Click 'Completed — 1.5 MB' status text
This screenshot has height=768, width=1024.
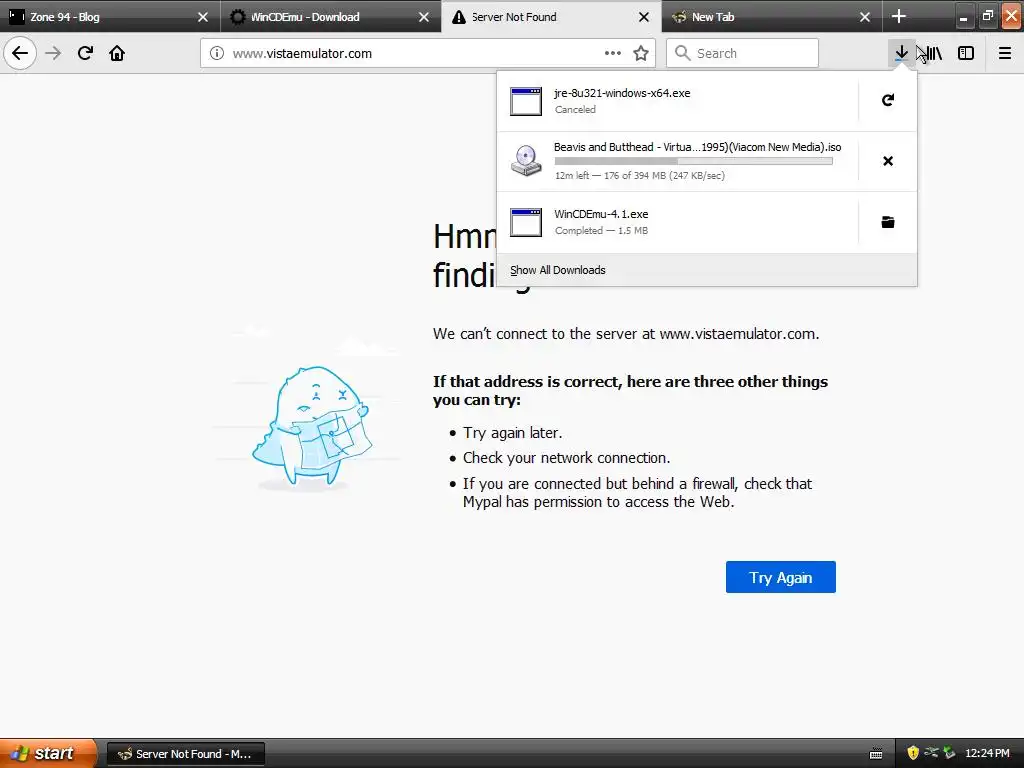[x=601, y=231]
